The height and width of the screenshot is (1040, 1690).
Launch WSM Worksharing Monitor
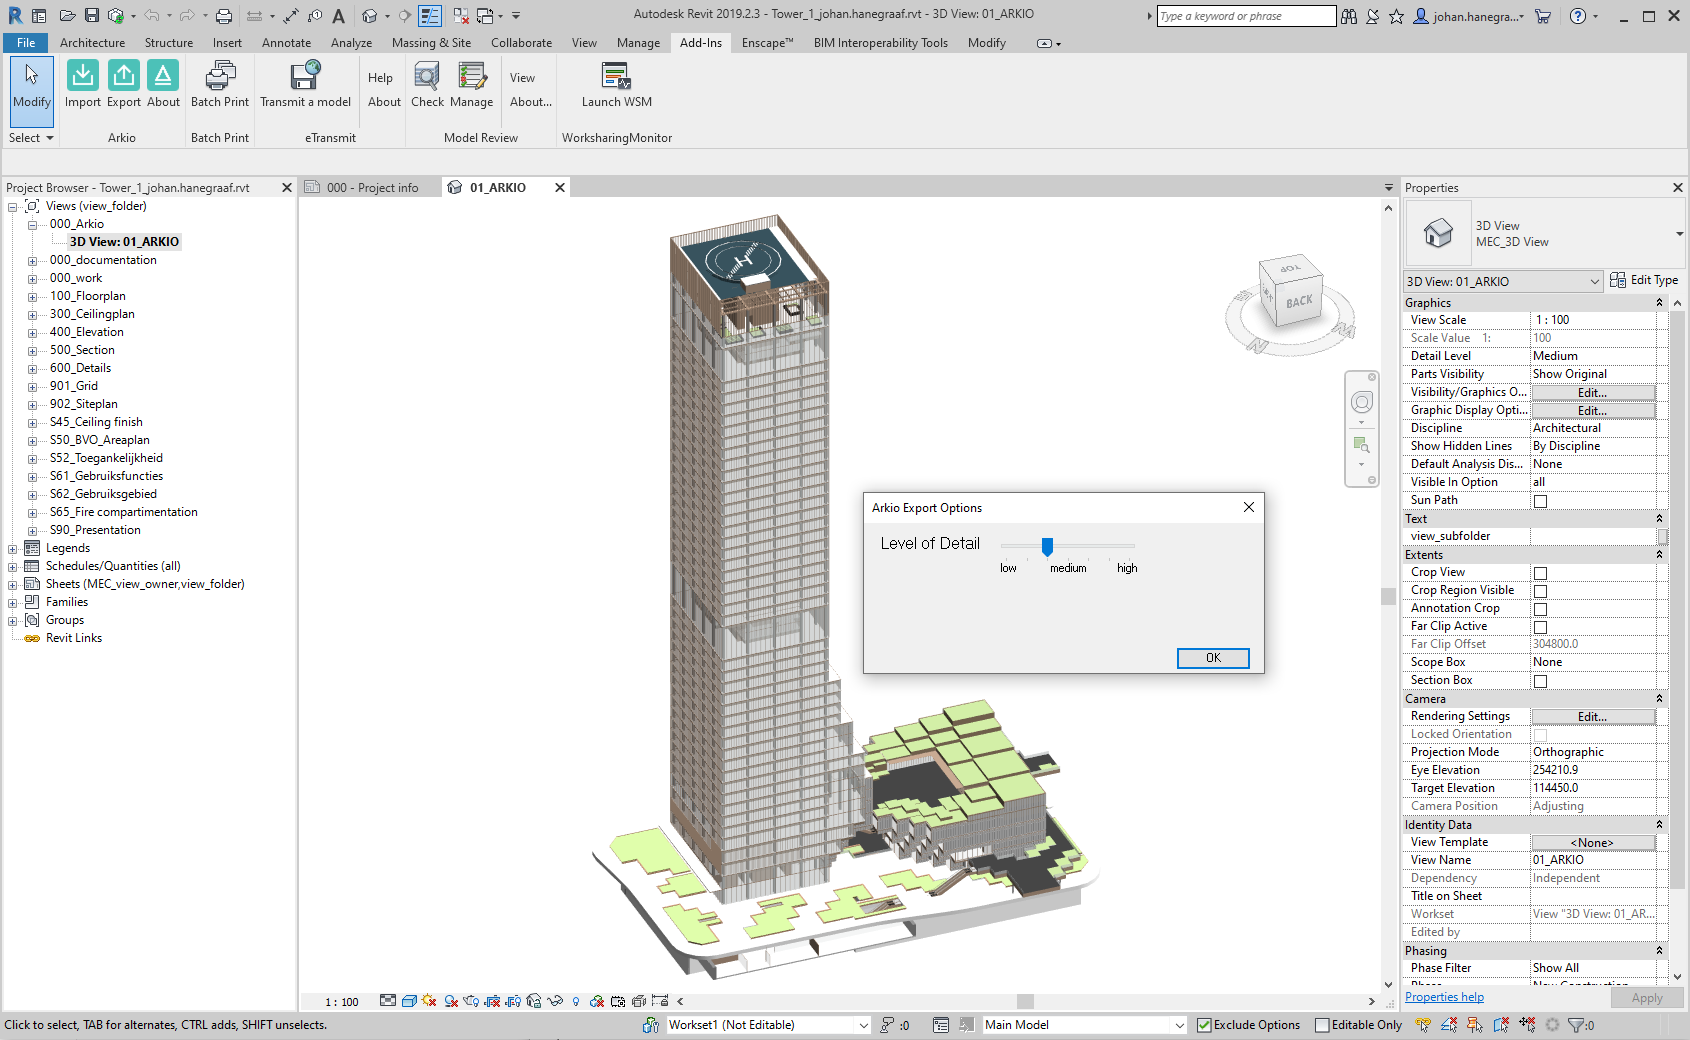[x=616, y=84]
